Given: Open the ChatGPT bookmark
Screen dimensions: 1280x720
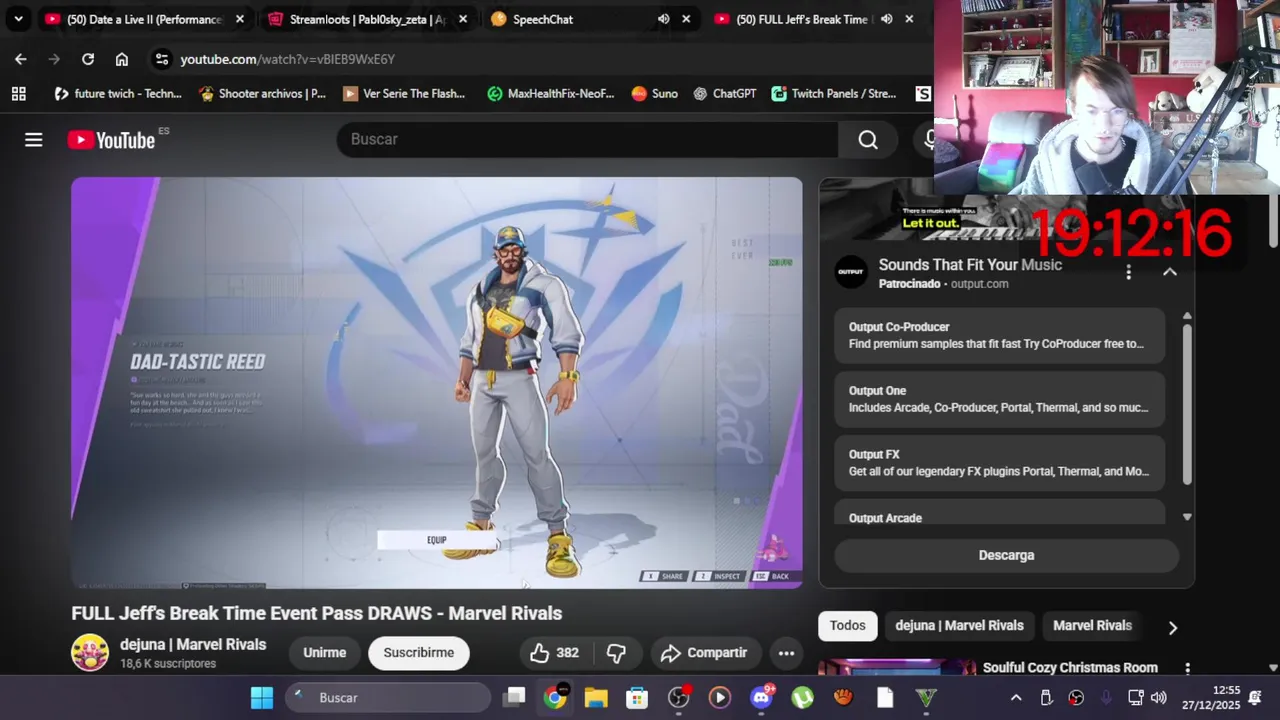Looking at the screenshot, I should click(725, 94).
